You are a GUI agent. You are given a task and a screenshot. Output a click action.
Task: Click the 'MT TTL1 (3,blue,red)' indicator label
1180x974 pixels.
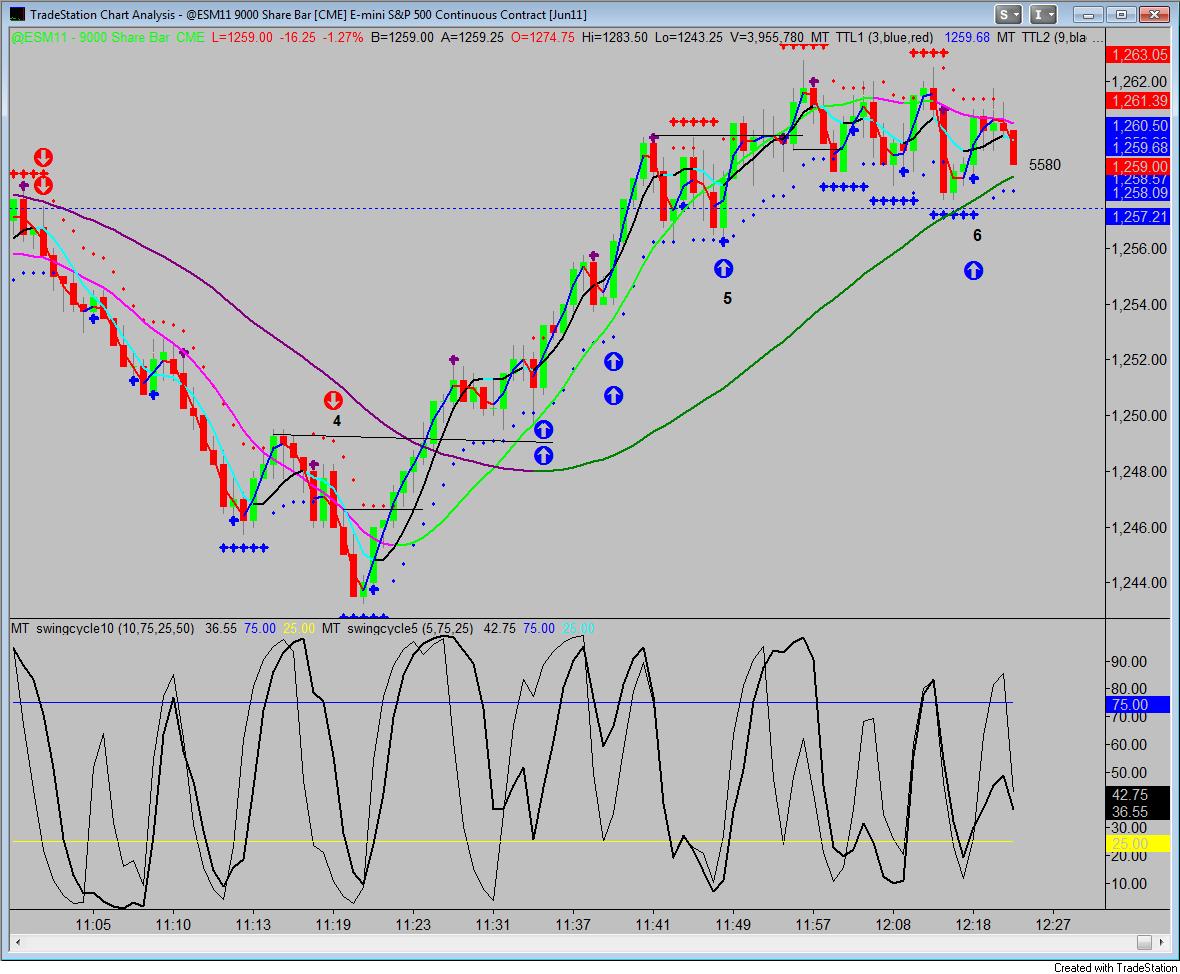871,38
